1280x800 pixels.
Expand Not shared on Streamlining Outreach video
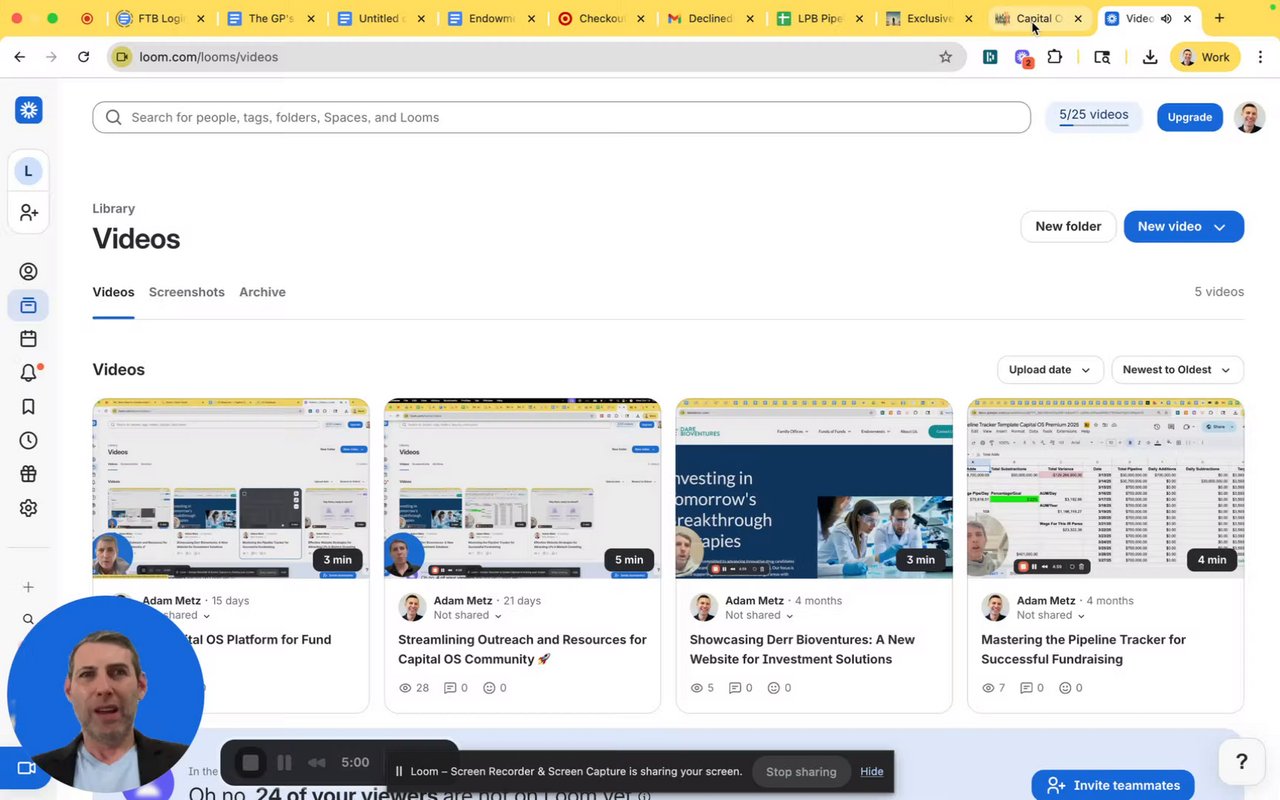point(467,616)
